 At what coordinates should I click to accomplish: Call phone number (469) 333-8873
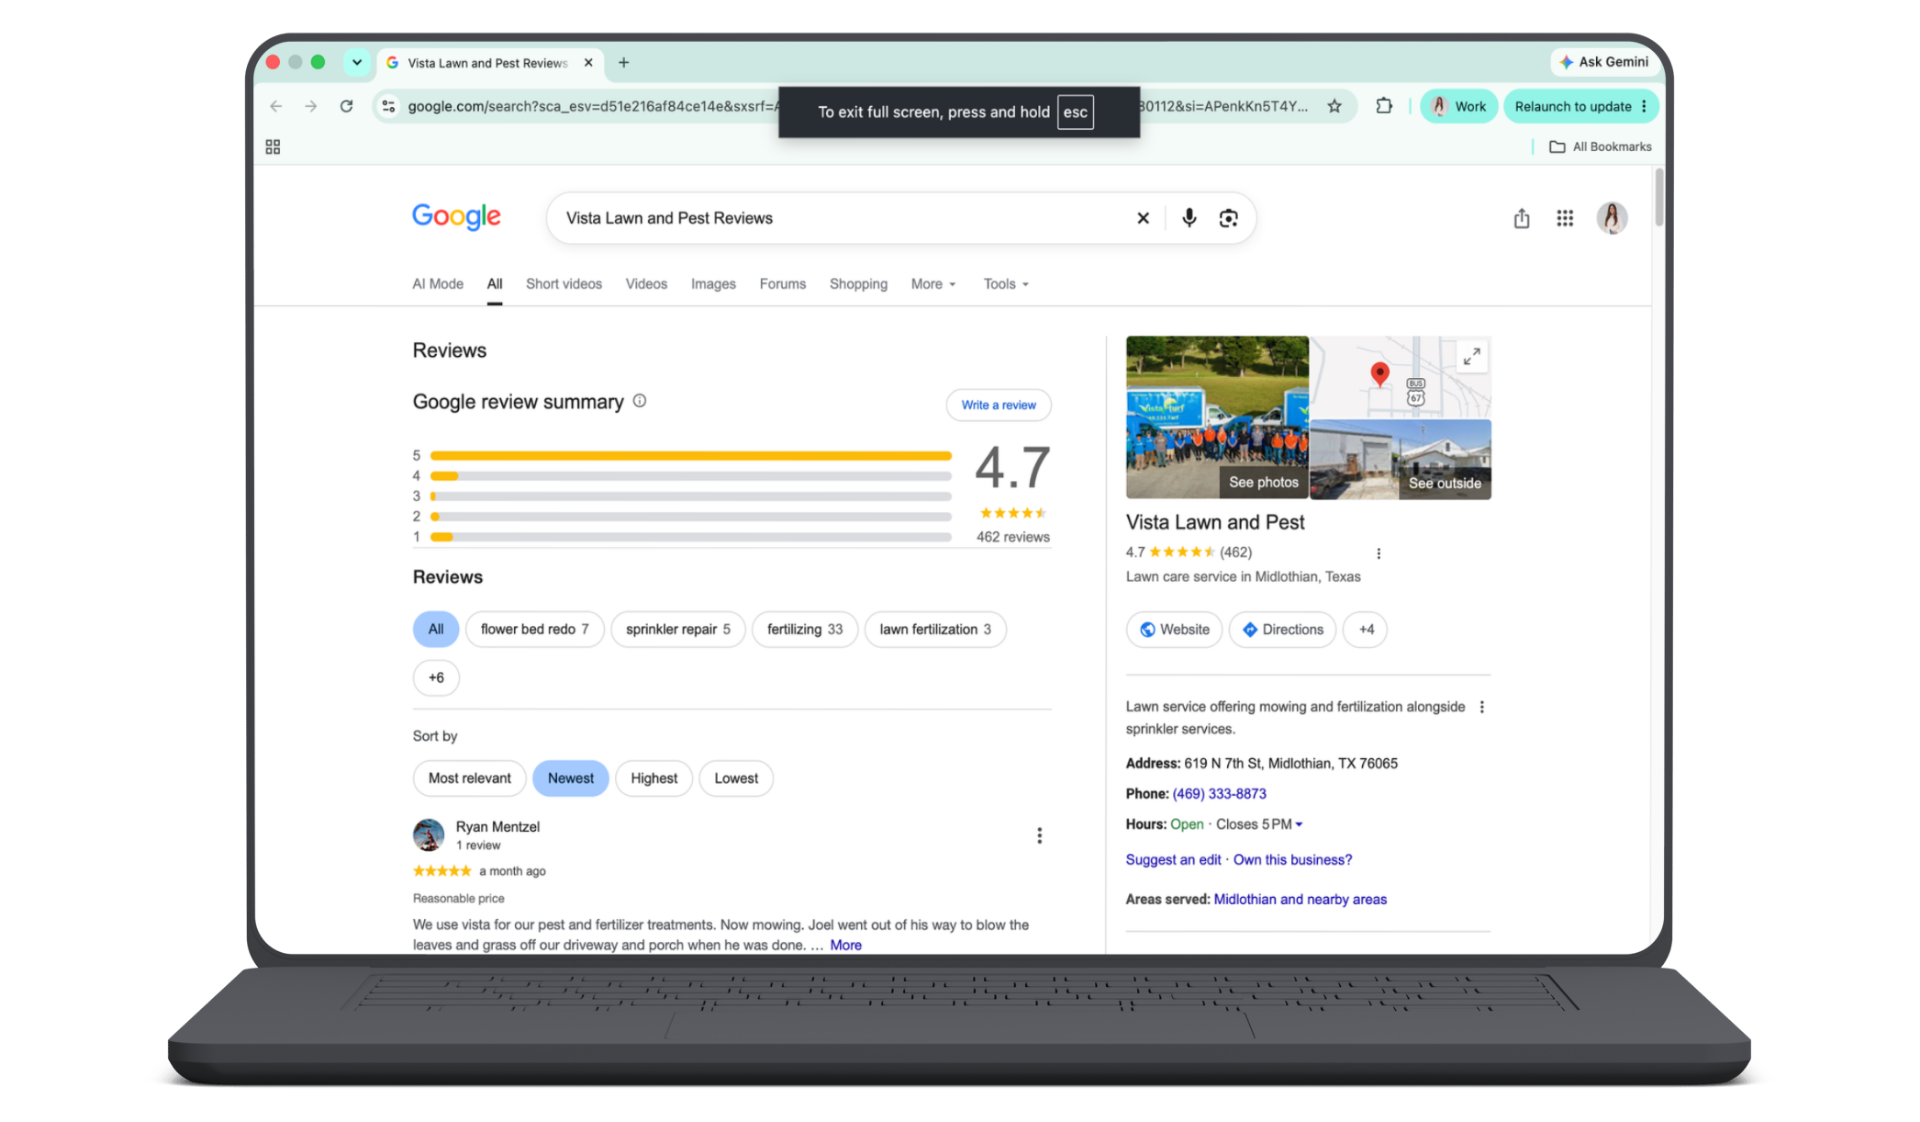(1219, 794)
